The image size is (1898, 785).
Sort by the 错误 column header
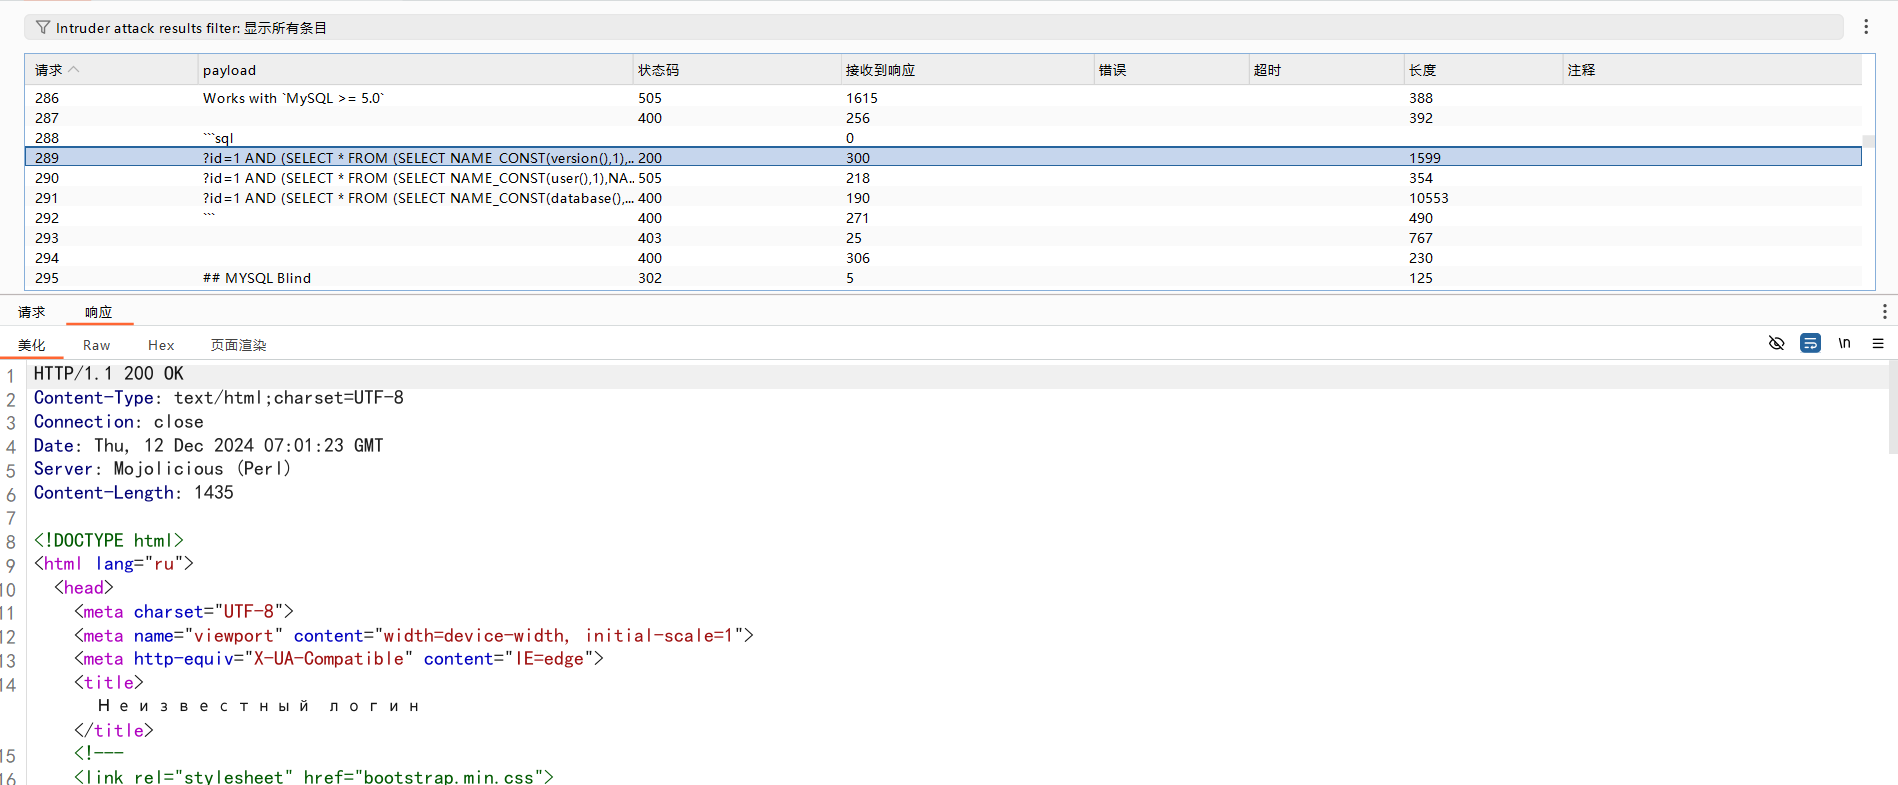pos(1171,70)
